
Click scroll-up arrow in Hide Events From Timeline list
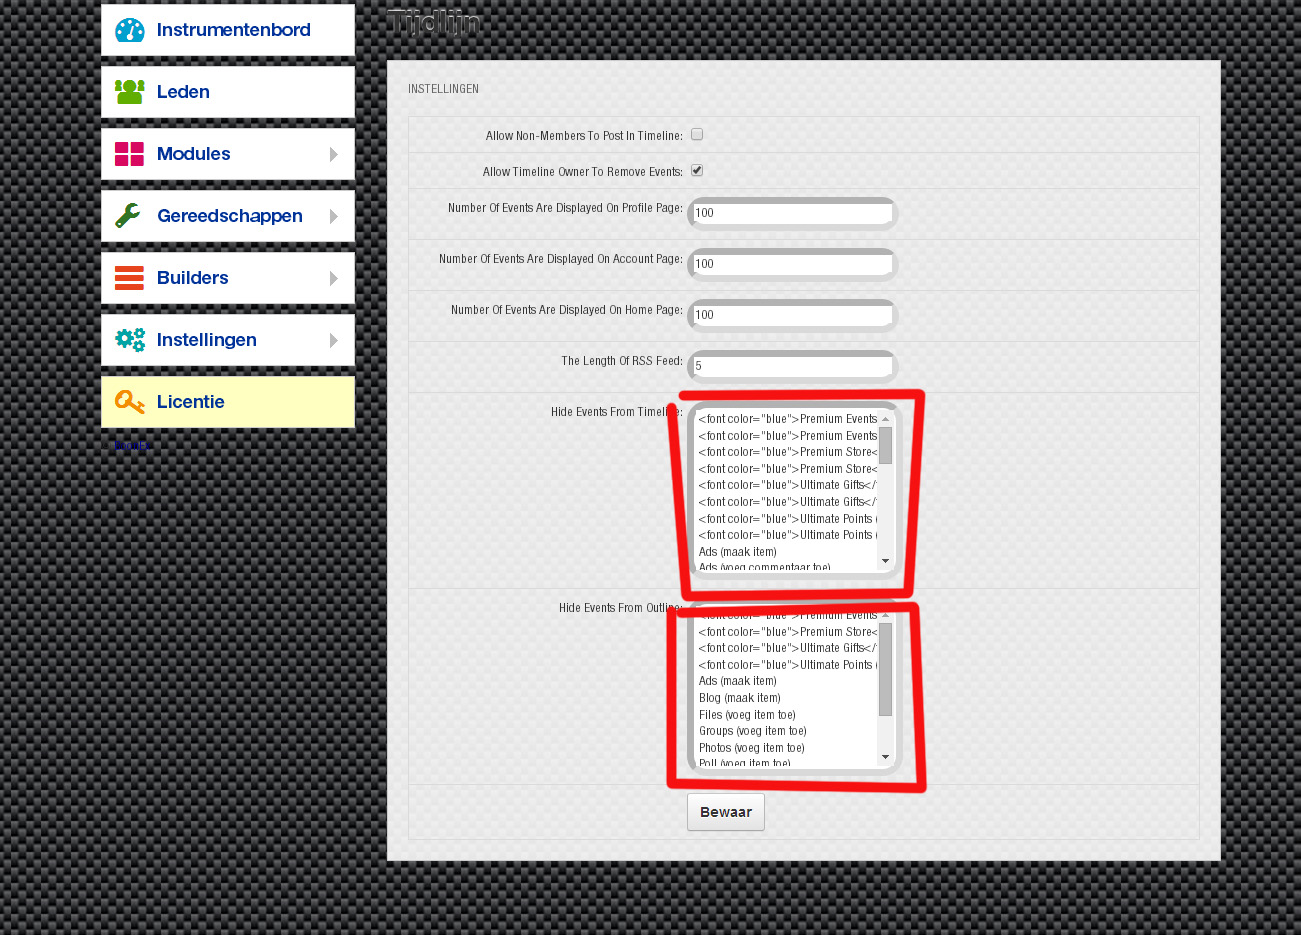coord(885,419)
